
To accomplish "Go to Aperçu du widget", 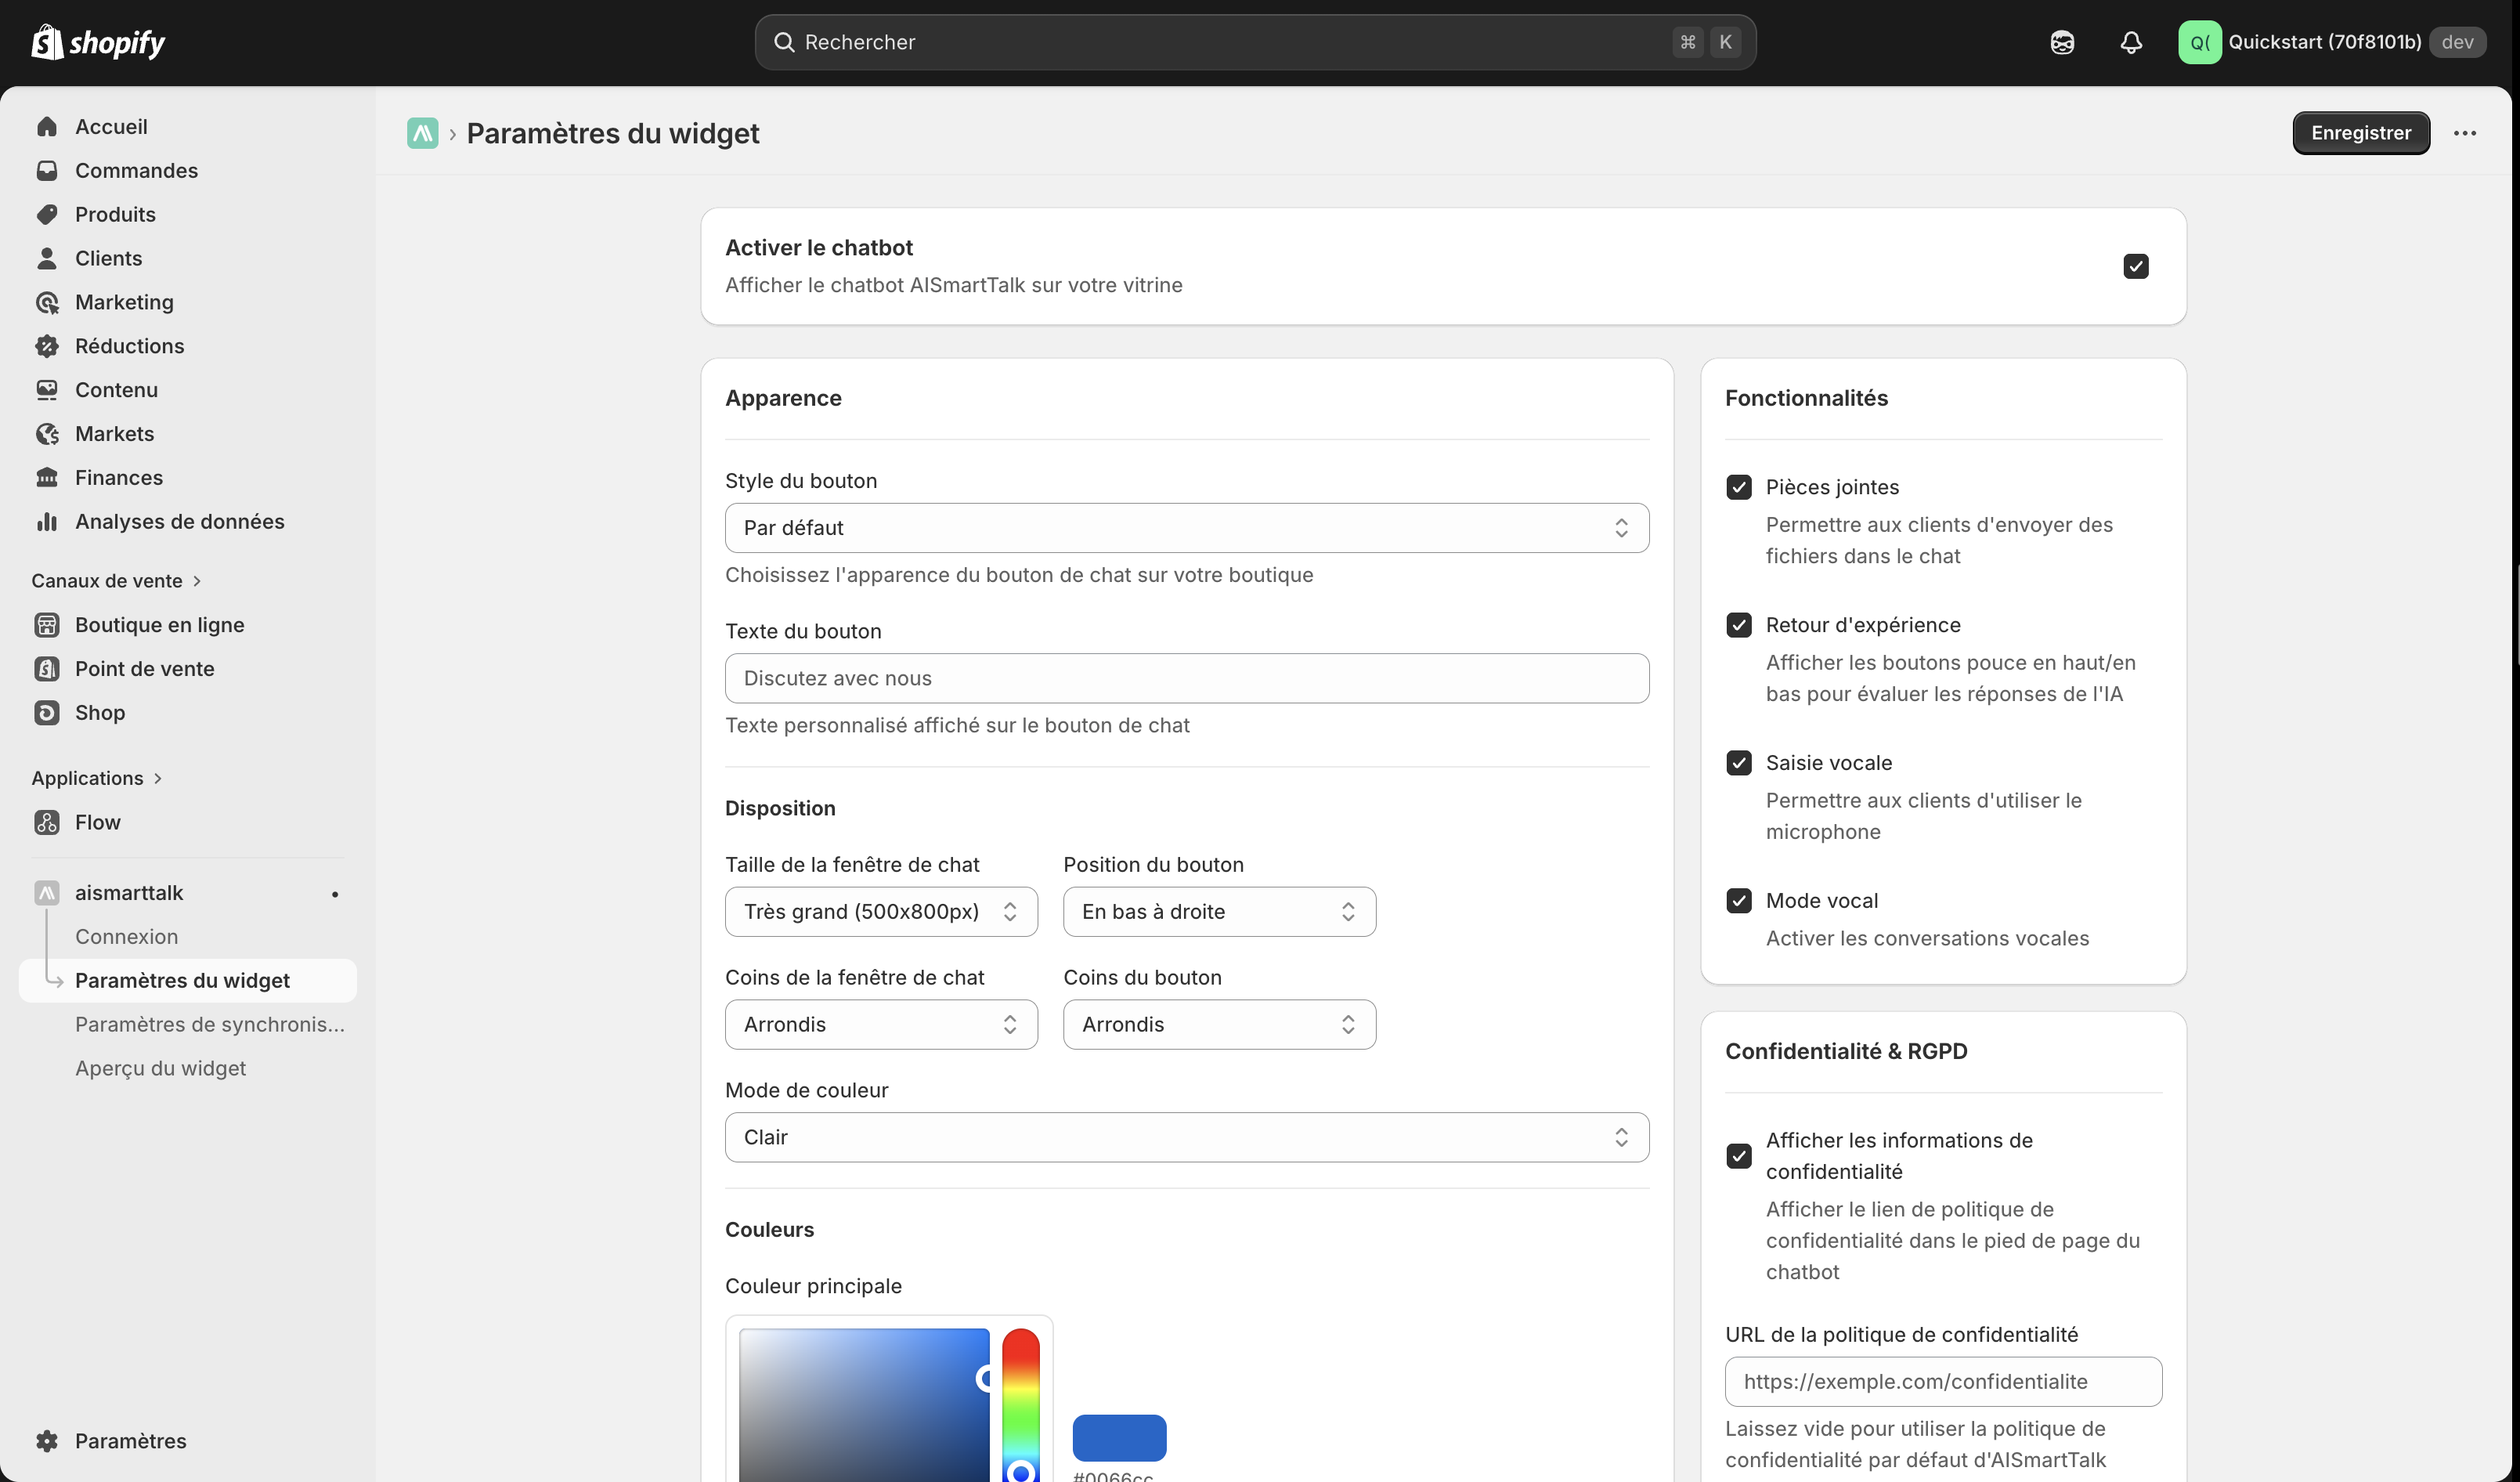I will pyautogui.click(x=160, y=1068).
